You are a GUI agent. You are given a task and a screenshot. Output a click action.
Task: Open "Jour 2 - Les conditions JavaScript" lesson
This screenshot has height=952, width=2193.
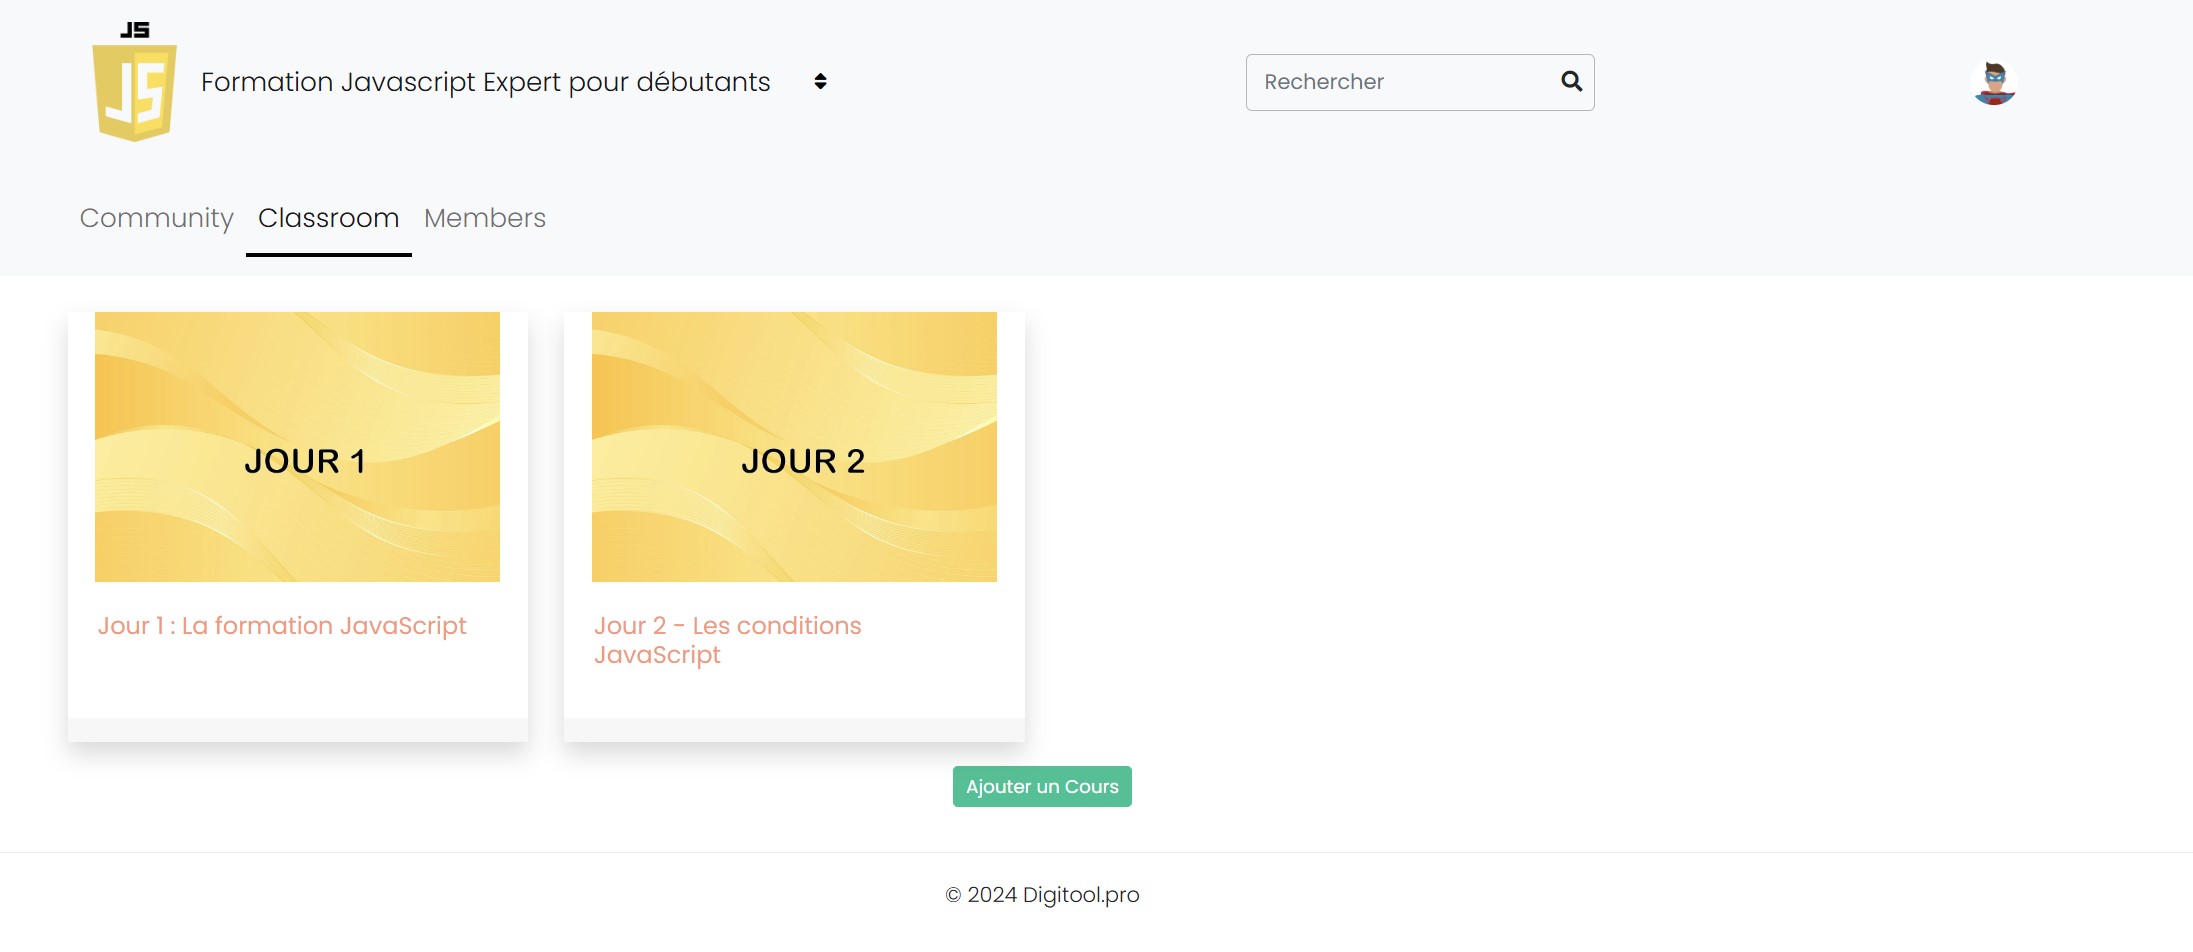point(729,640)
